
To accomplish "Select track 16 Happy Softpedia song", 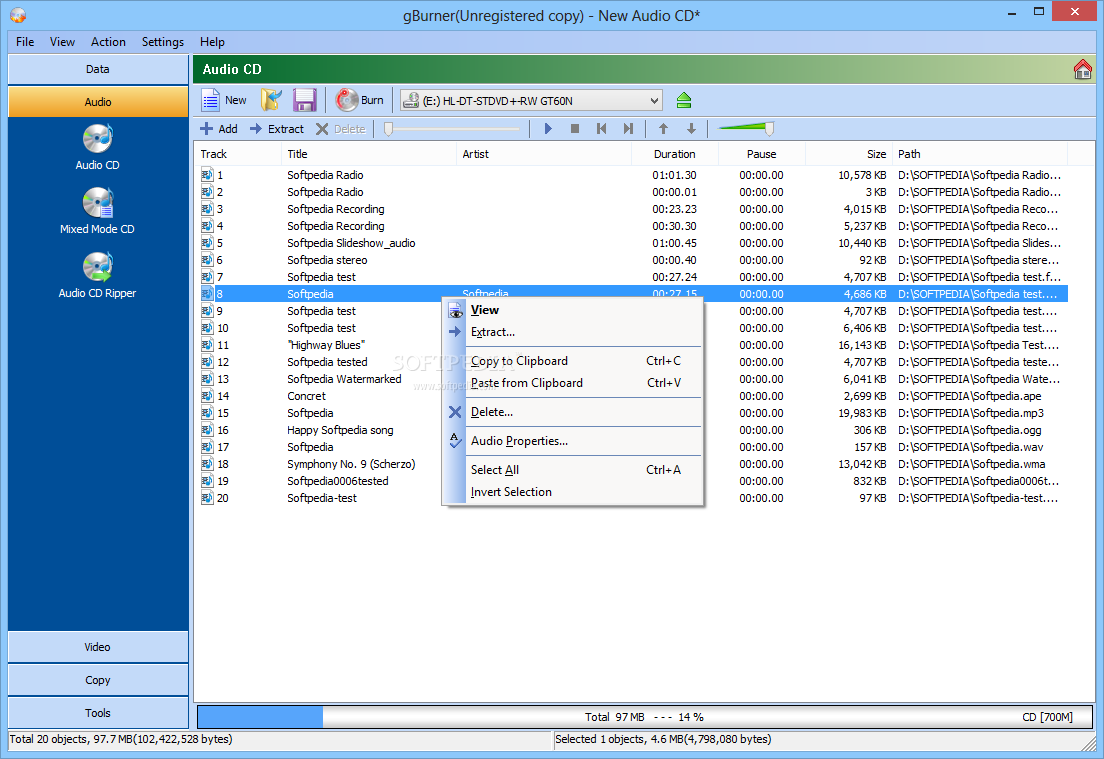I will (632, 430).
